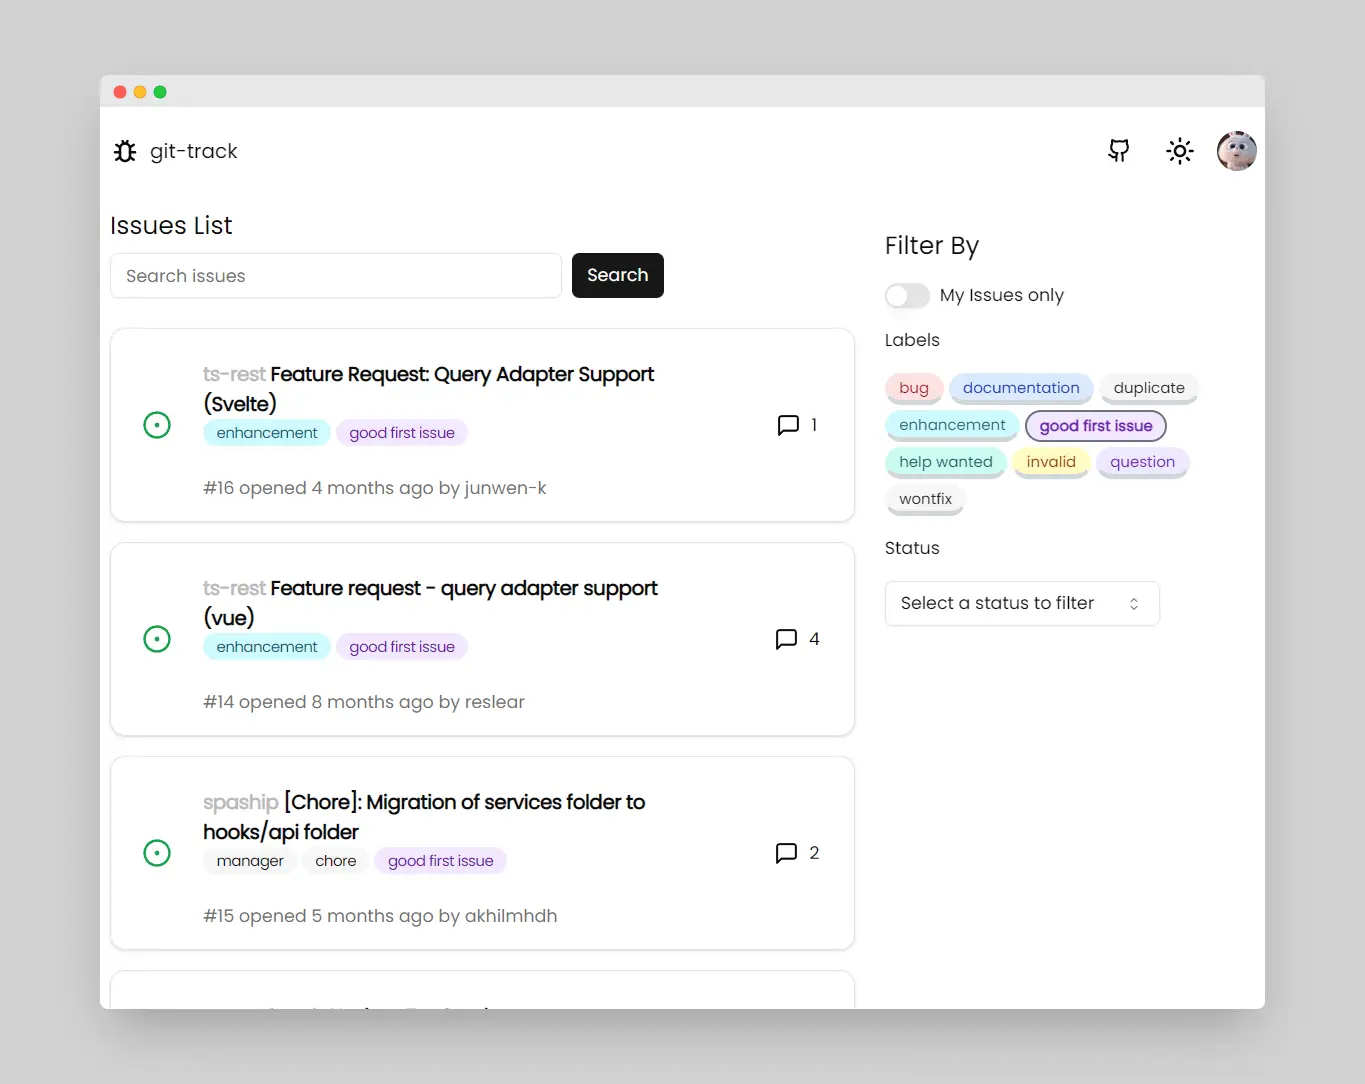Viewport: 1365px width, 1084px height.
Task: Toggle the bug label filter
Action: coord(914,388)
